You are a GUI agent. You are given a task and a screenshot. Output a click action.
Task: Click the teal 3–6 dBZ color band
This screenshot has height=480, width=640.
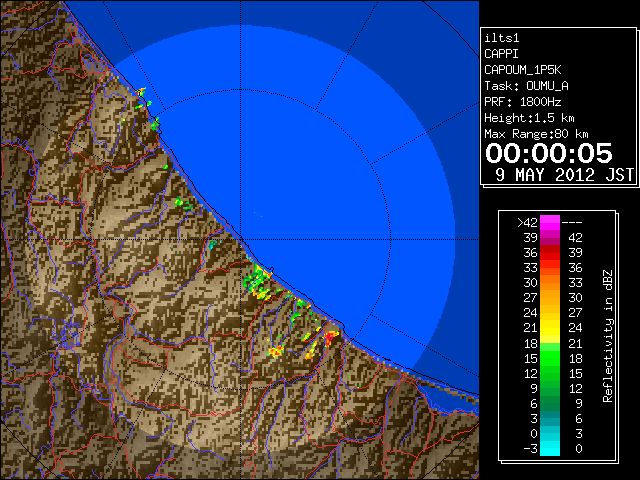point(550,418)
